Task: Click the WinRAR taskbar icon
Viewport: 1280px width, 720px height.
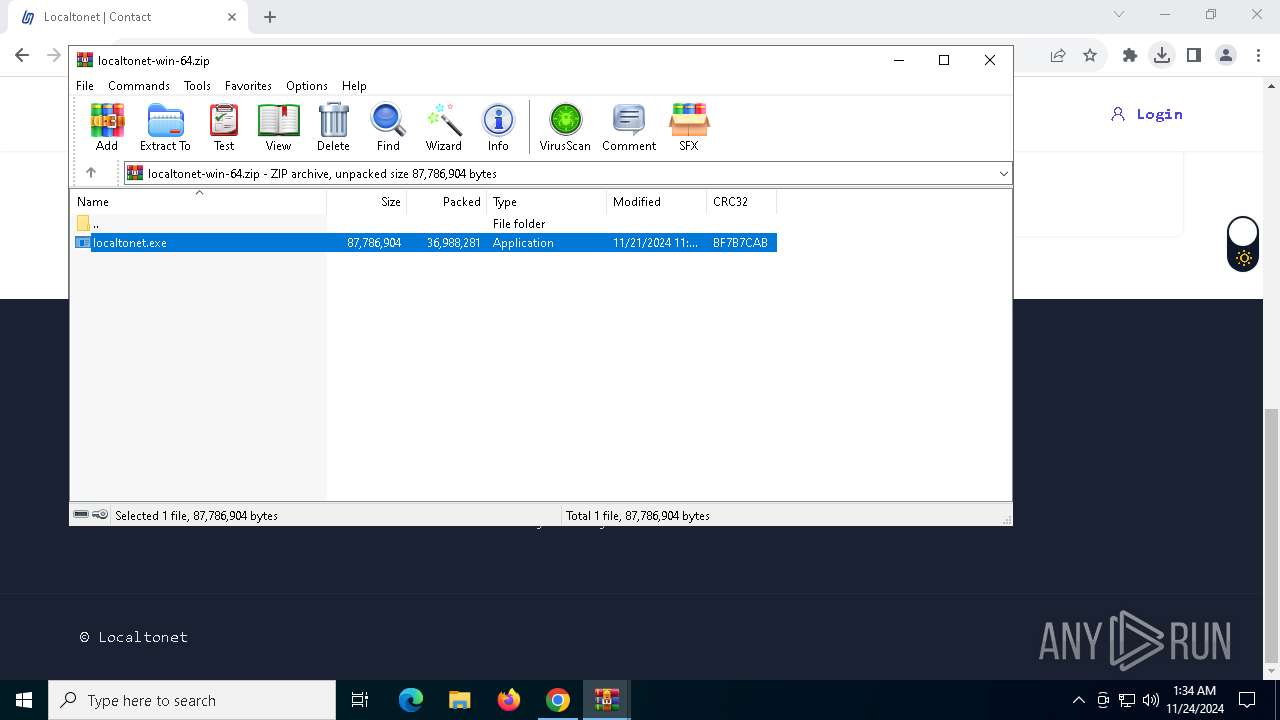Action: 607,700
